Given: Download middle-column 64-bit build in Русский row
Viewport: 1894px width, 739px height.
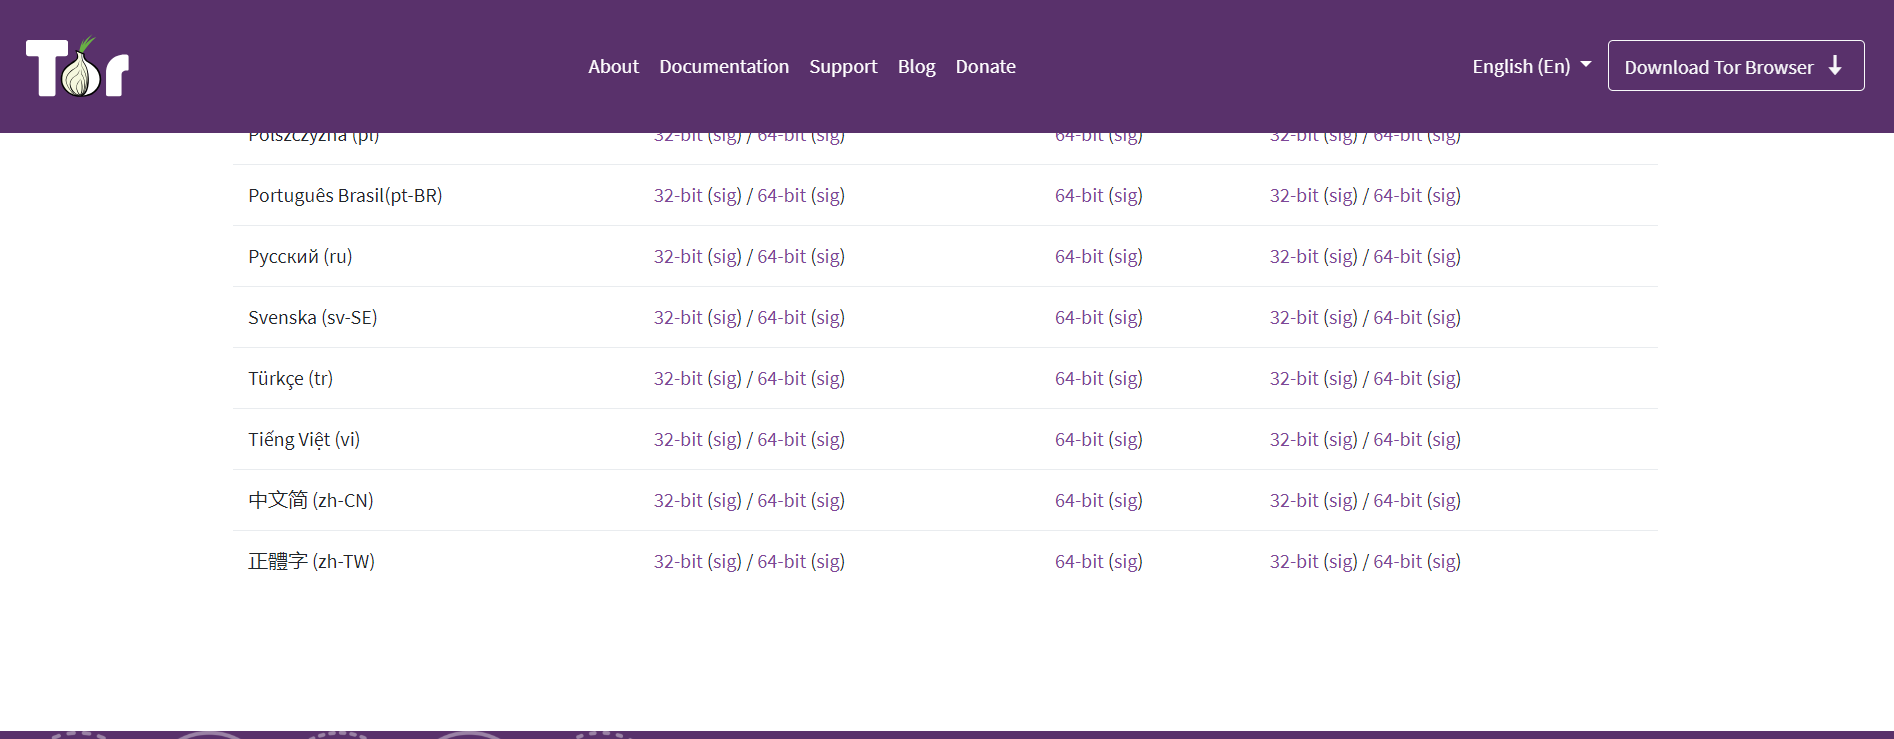Looking at the screenshot, I should coord(1079,256).
